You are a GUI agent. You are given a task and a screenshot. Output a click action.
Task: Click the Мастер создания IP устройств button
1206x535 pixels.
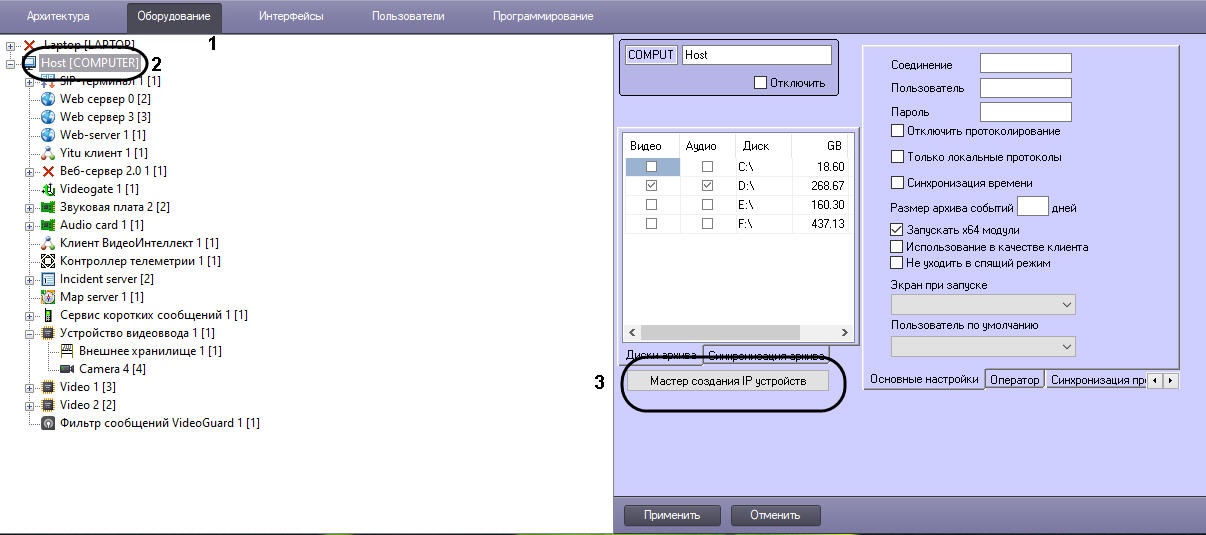727,381
